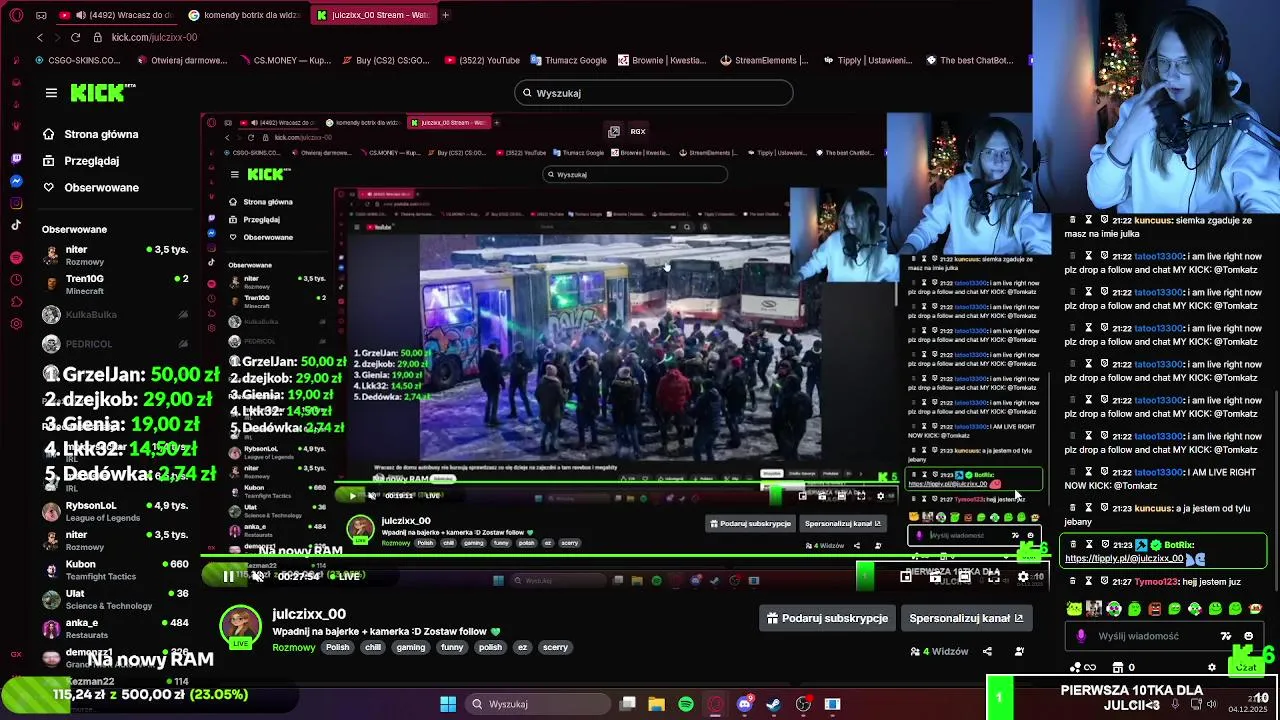Open TikTok in the Opera GX sidebar
Viewport: 1280px width, 720px height.
pos(16,225)
